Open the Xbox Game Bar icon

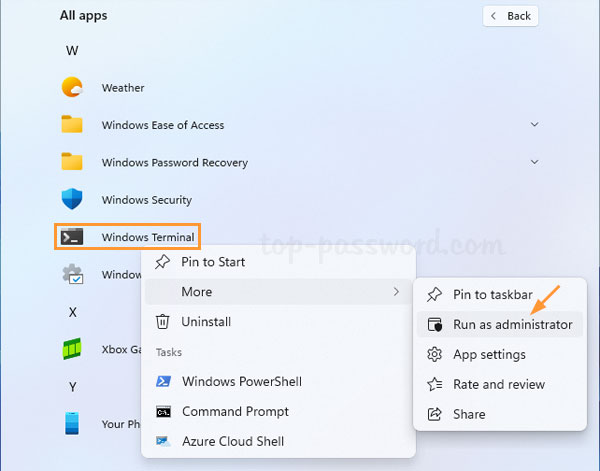pyautogui.click(x=72, y=349)
